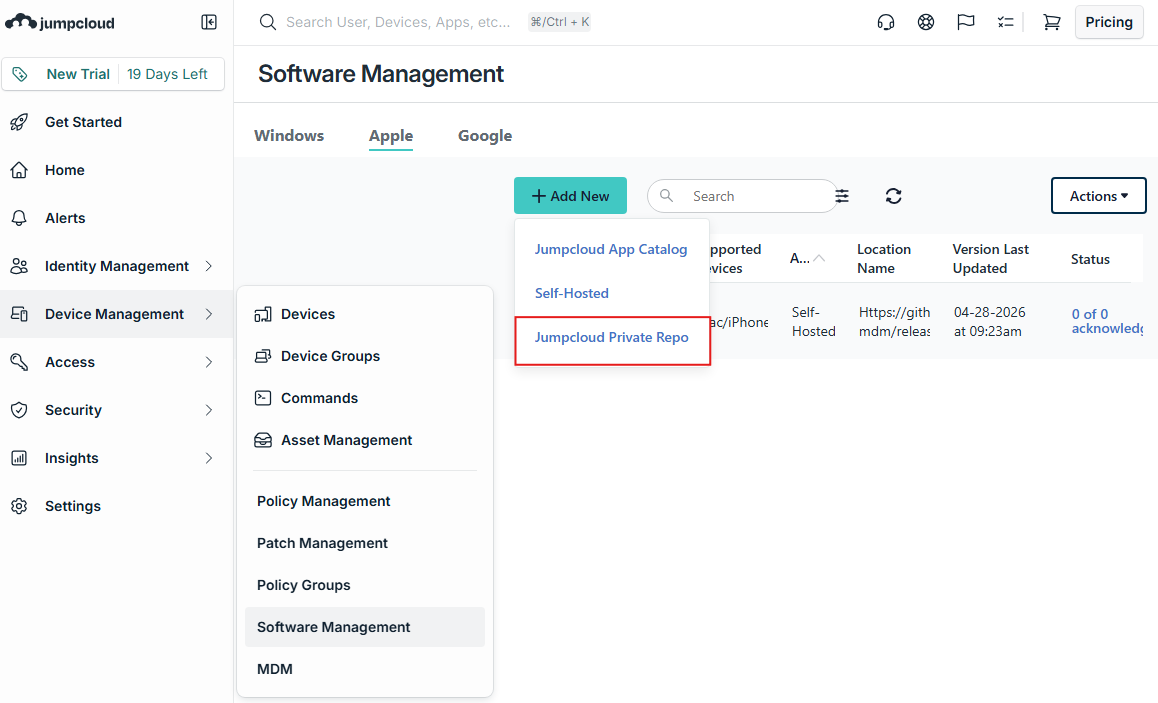The height and width of the screenshot is (703, 1158).
Task: Open Software Management submenu item
Action: pos(365,627)
